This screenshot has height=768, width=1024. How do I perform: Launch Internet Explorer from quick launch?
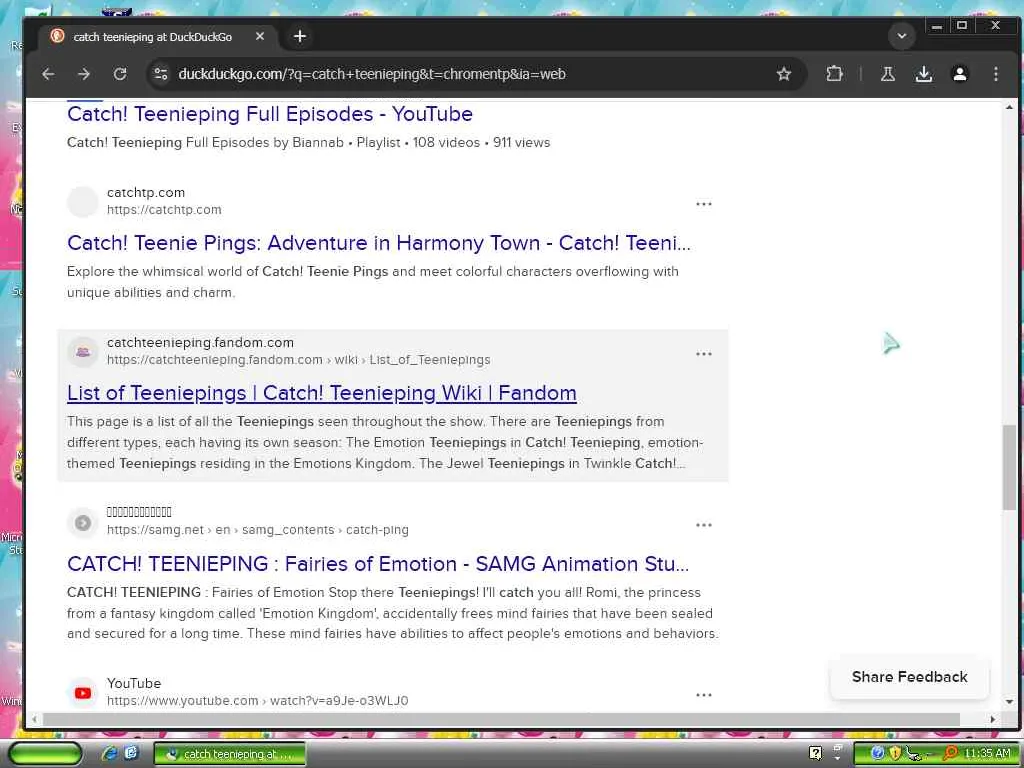tap(109, 754)
